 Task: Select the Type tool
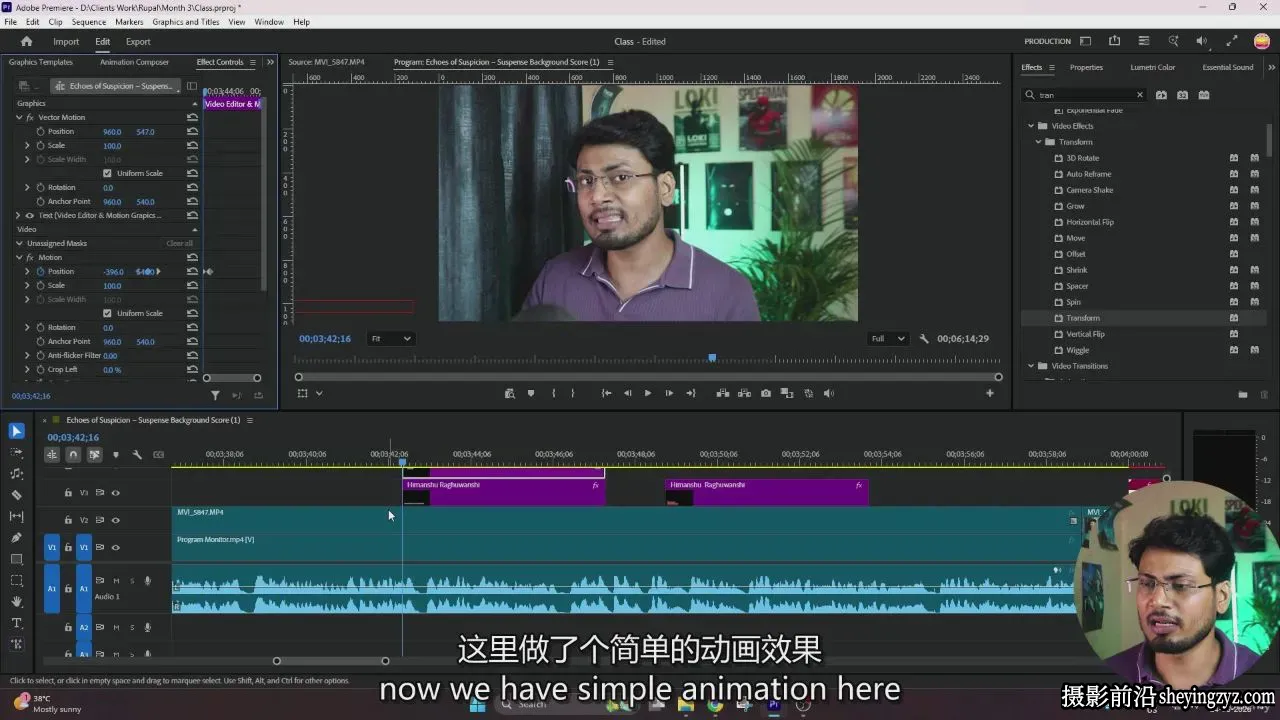point(16,623)
